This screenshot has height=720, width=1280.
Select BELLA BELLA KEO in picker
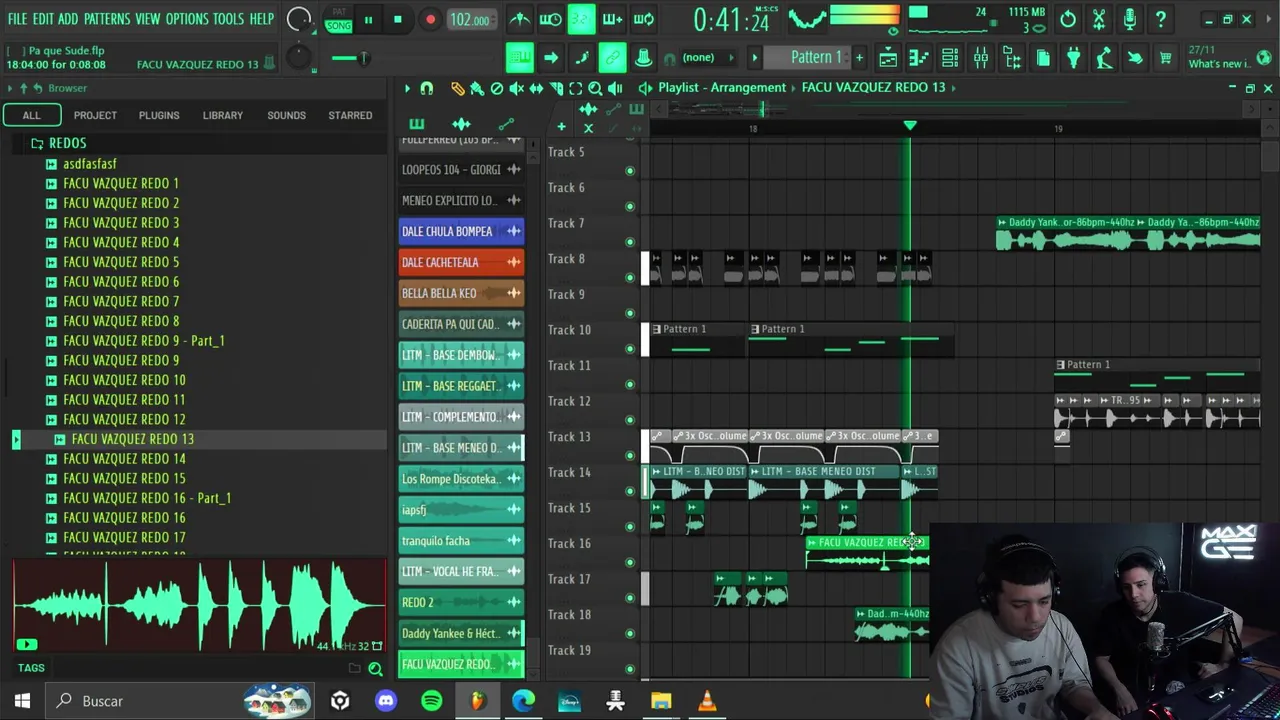click(461, 293)
